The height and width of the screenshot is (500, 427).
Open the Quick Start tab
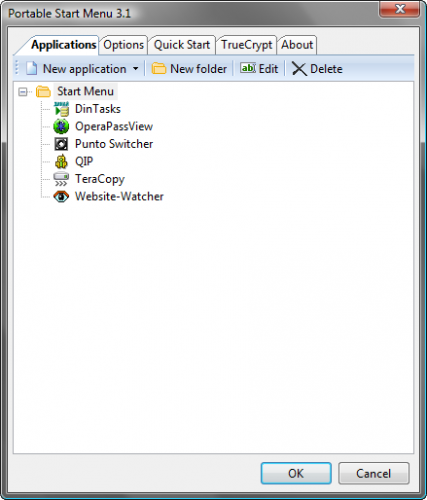coord(182,45)
